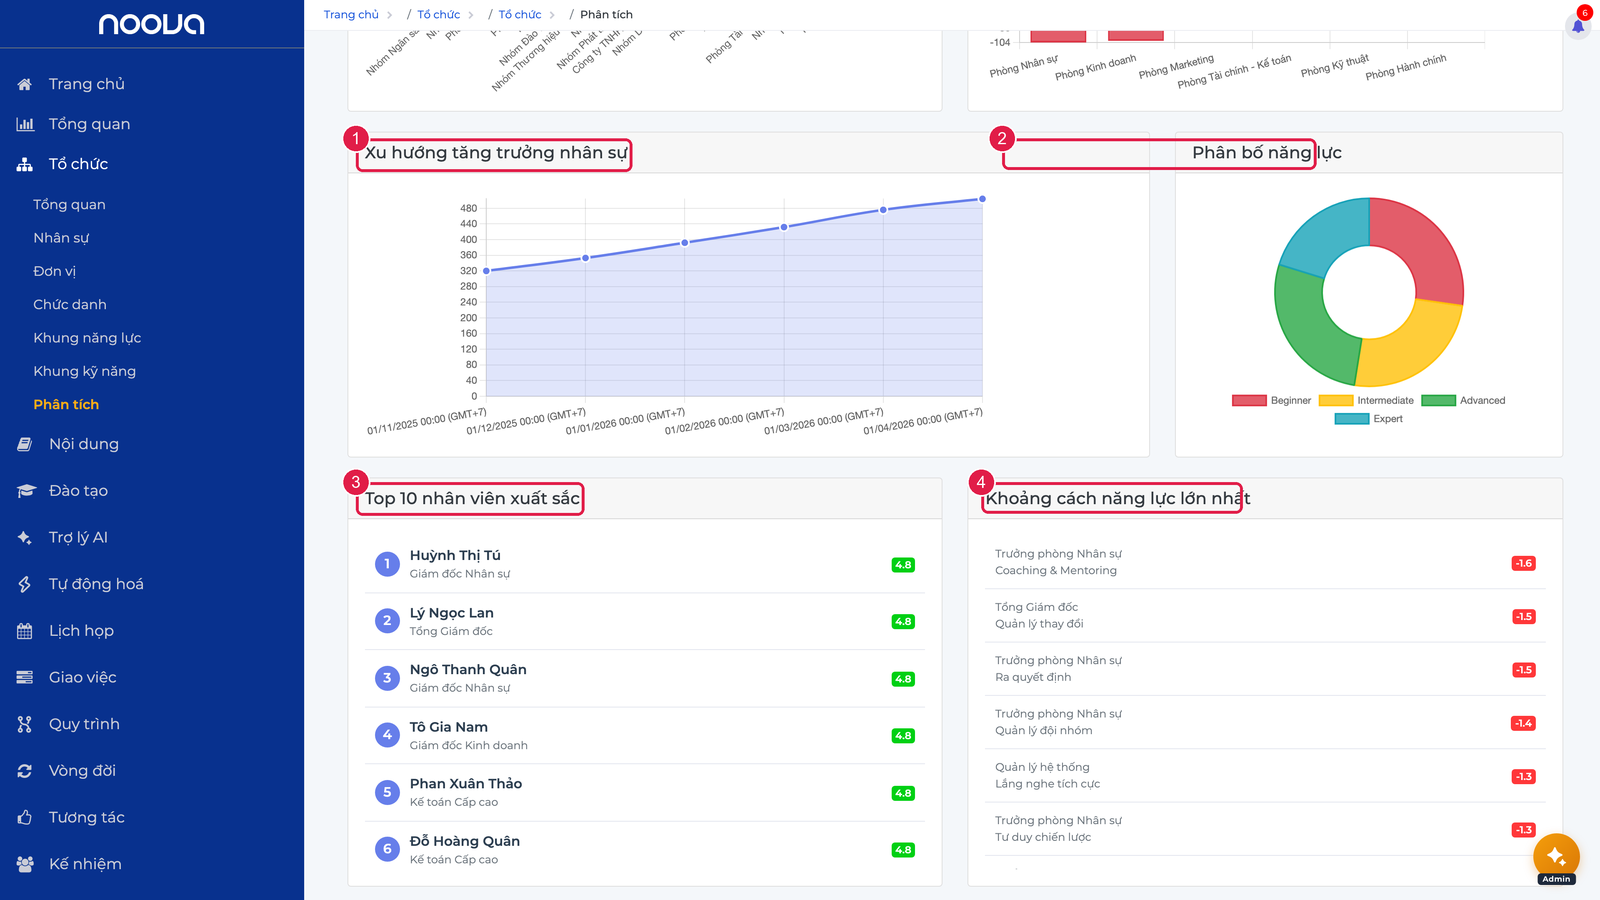
Task: Click the Tương tác thumbs-up icon
Action: coord(25,818)
